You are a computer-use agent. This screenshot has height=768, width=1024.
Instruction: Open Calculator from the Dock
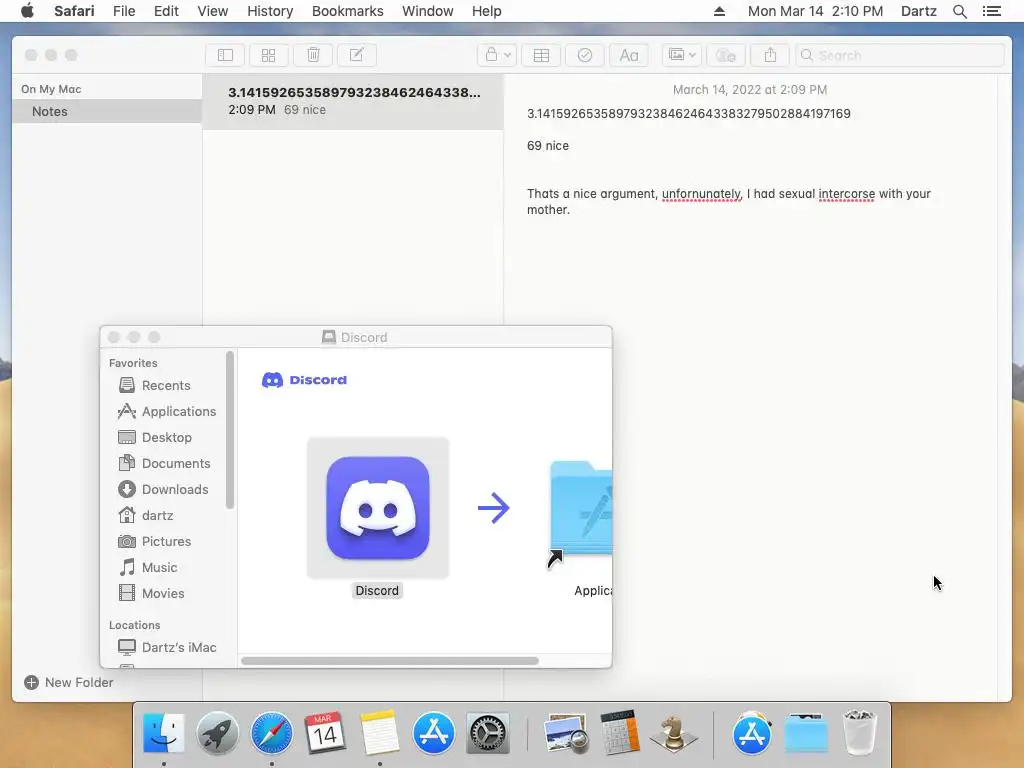pos(620,733)
